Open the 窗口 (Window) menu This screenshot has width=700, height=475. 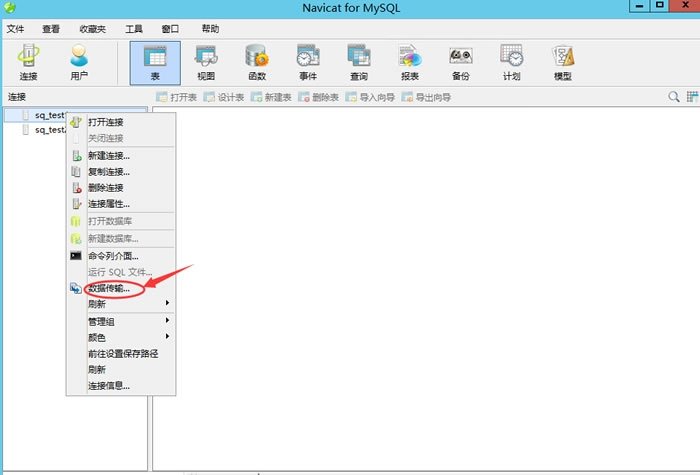click(x=170, y=29)
